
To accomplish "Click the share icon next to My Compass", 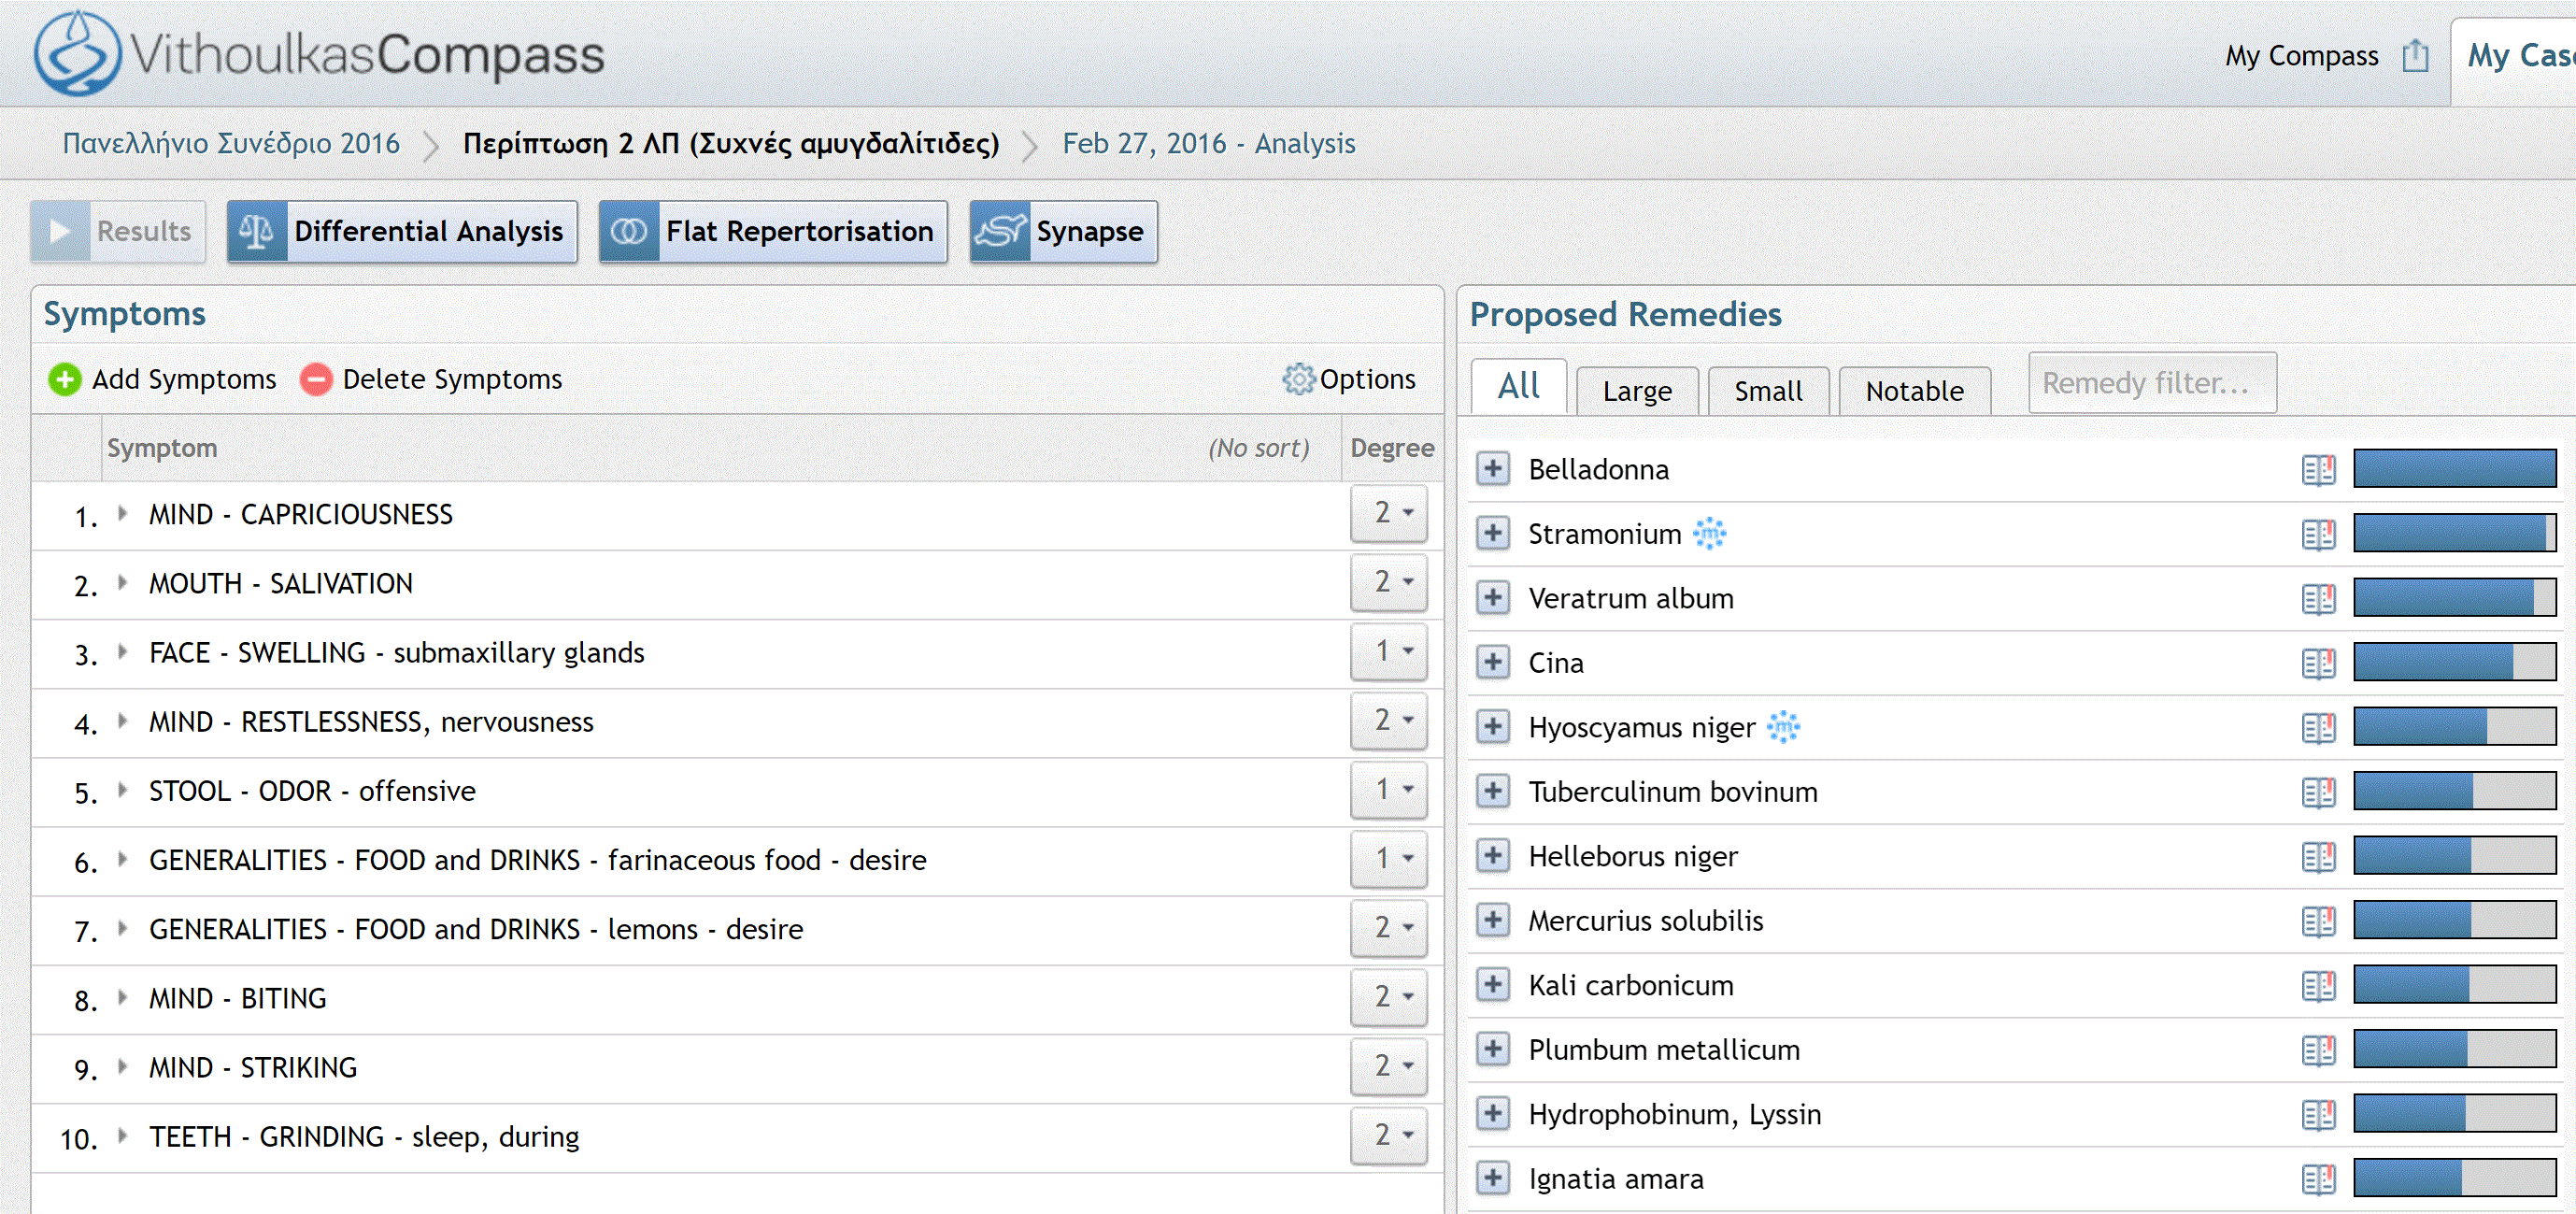I will 2415,56.
